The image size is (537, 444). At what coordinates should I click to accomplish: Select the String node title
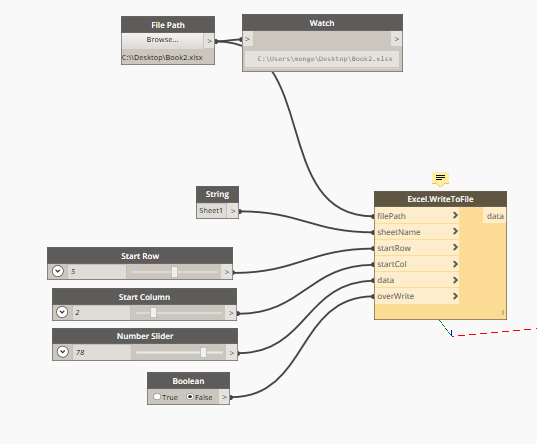click(x=217, y=194)
